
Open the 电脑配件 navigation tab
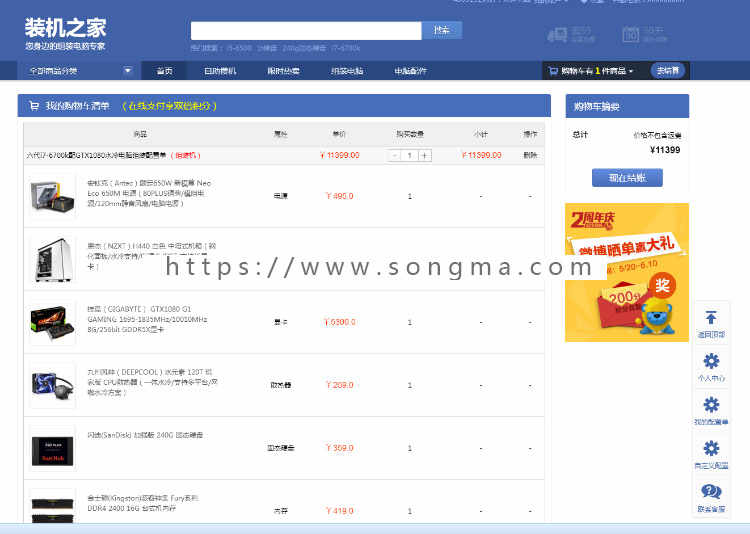tap(410, 71)
